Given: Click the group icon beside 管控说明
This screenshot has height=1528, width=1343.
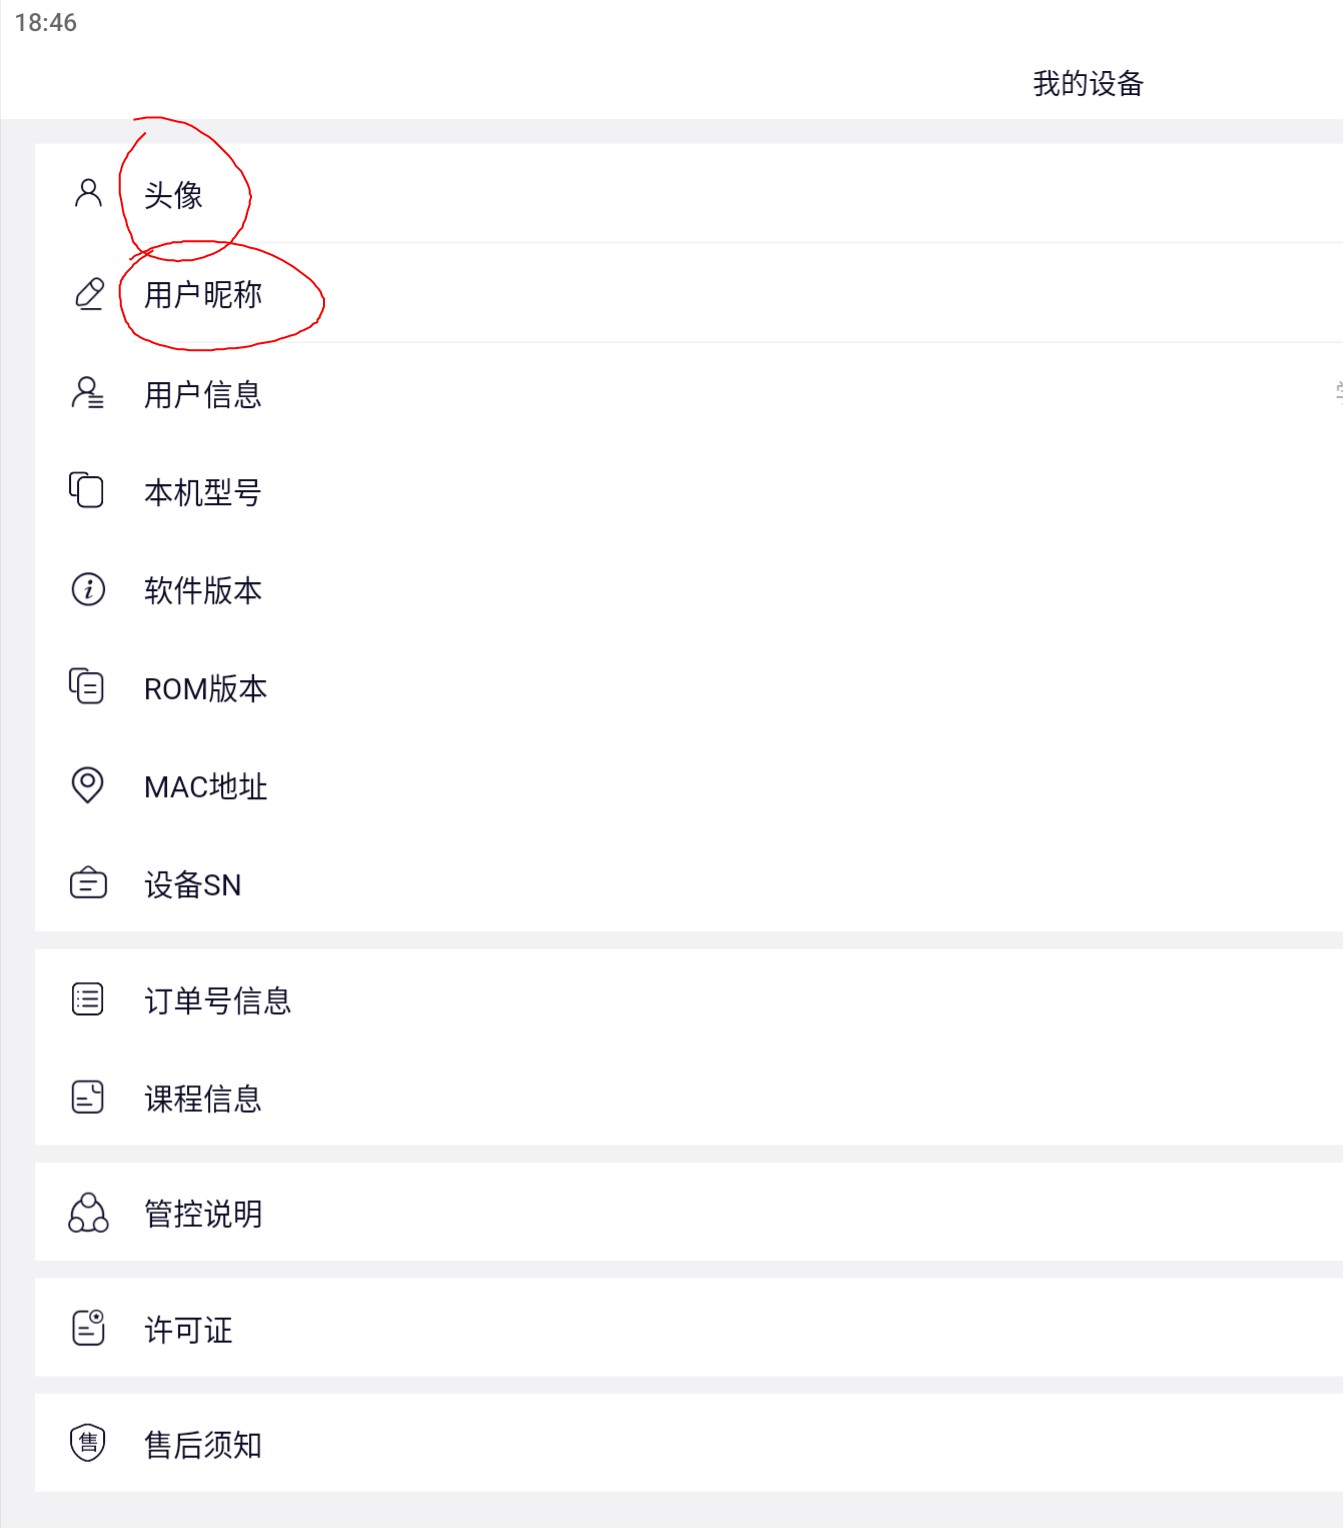Looking at the screenshot, I should [88, 1212].
